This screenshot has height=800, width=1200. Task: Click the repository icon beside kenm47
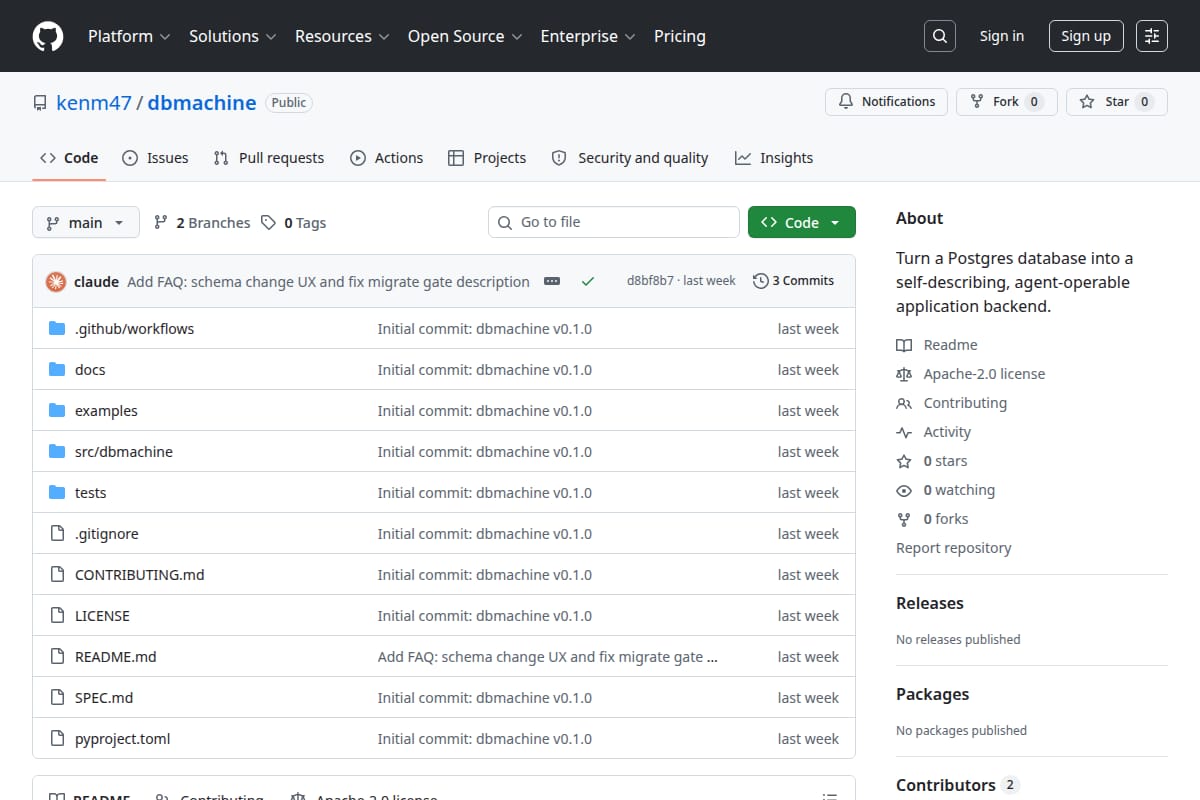pos(40,103)
